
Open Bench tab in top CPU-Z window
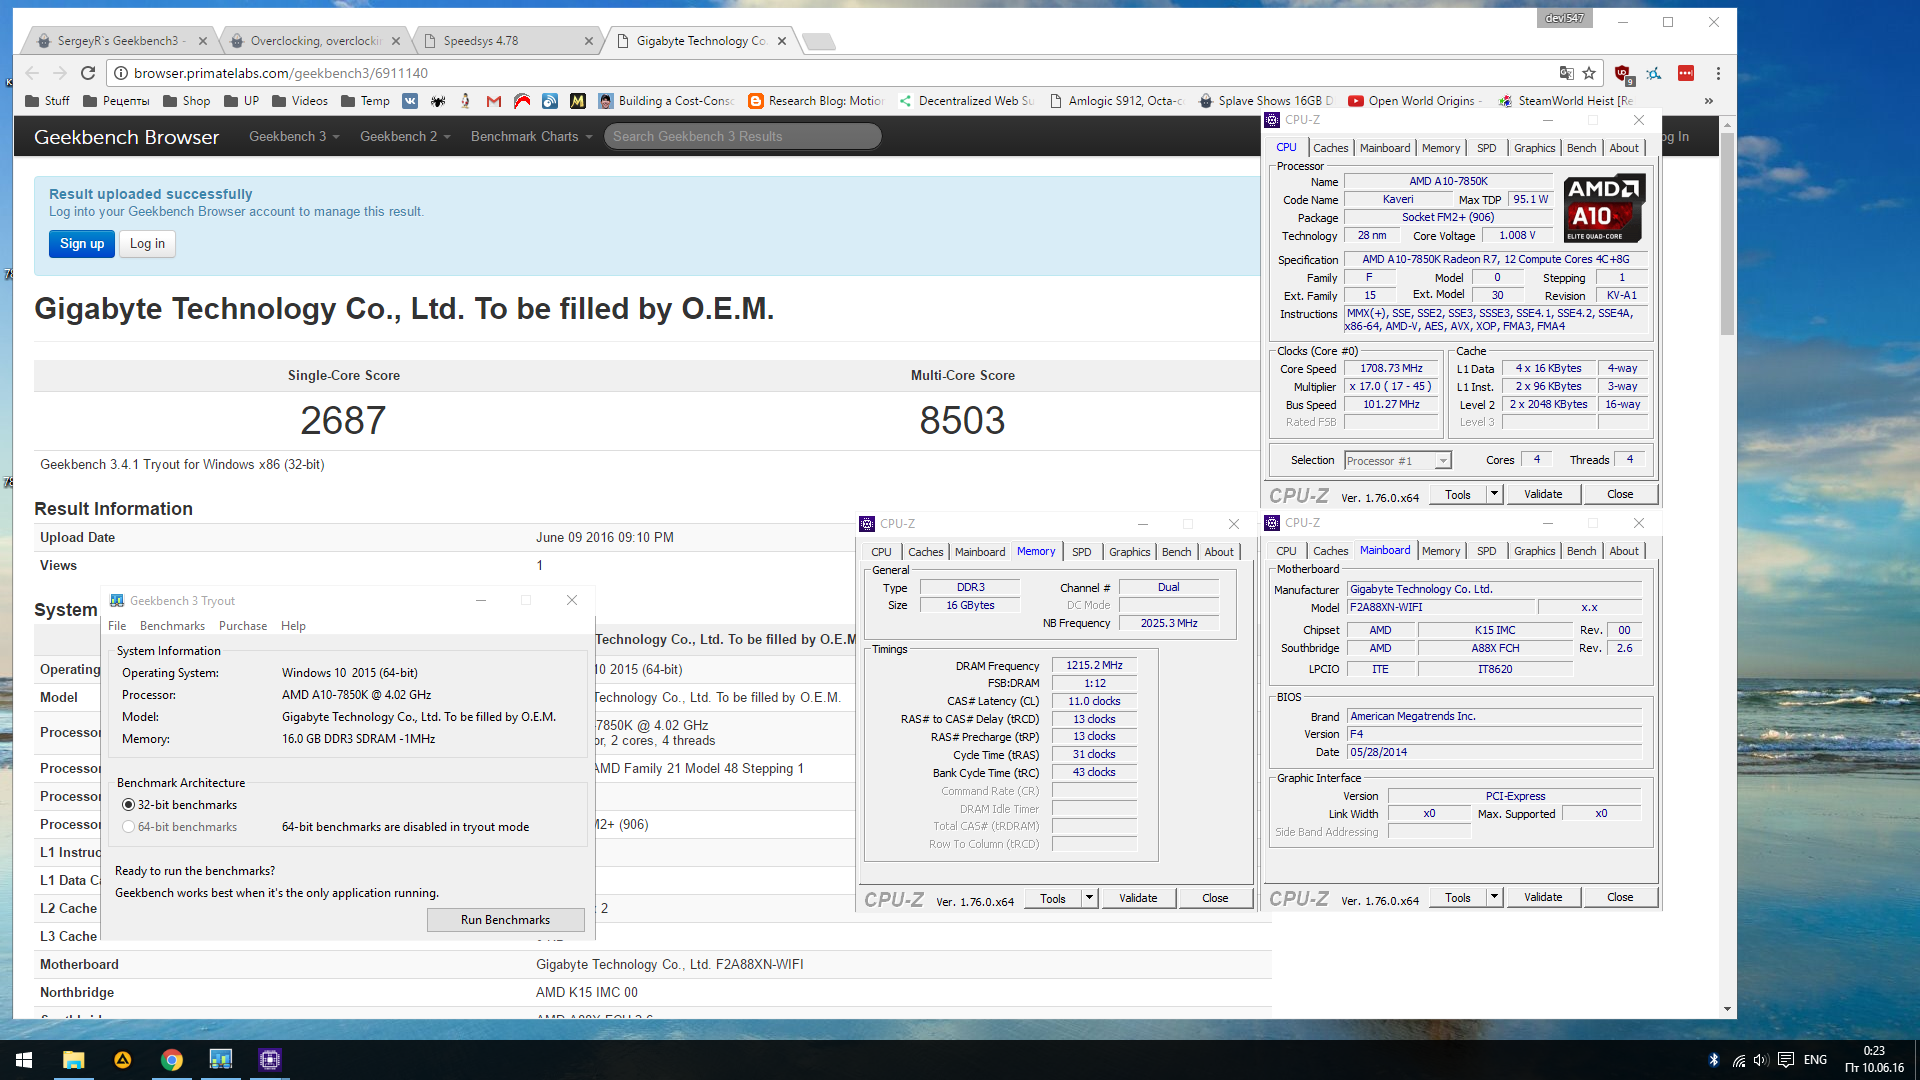click(1581, 148)
